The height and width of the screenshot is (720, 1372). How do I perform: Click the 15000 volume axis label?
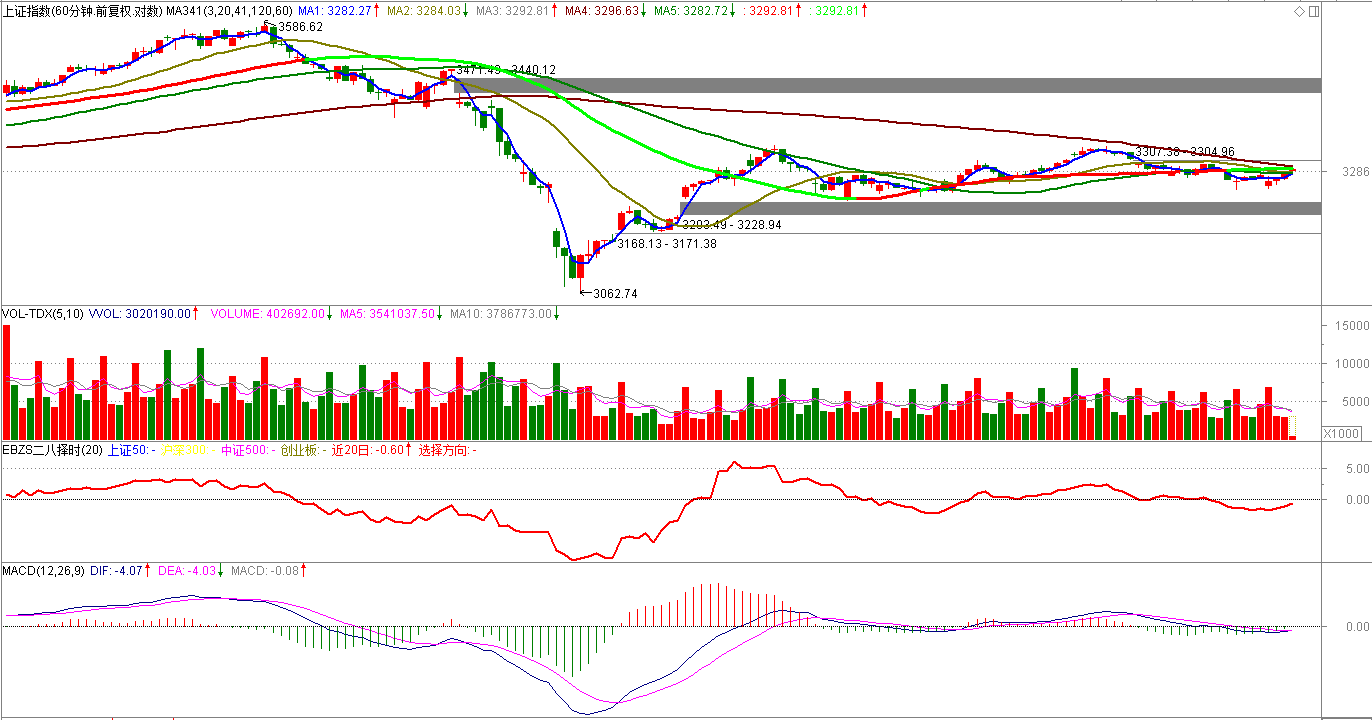point(1351,326)
